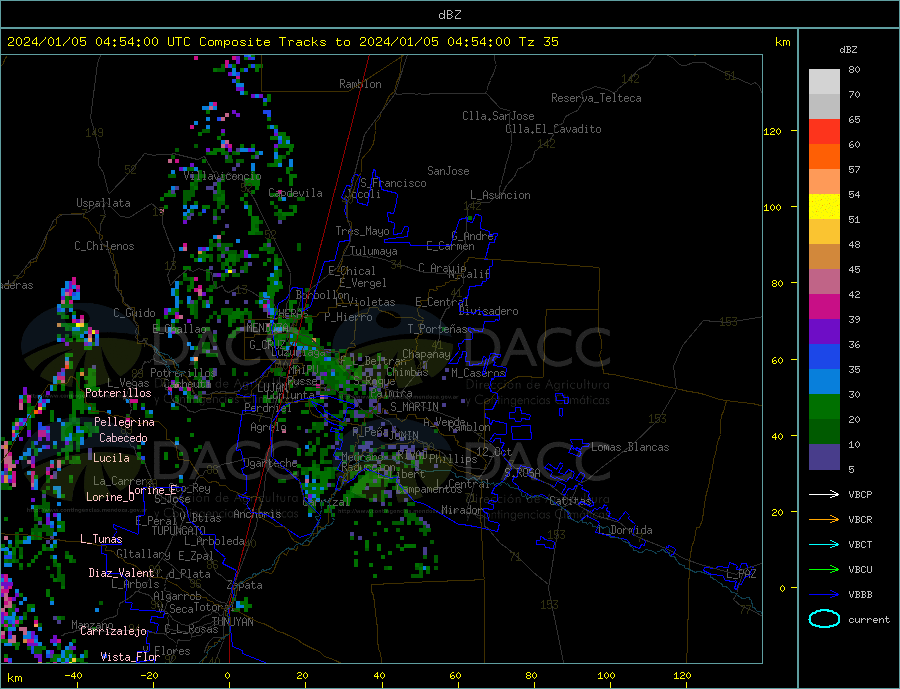Click the Vista_Flor label
The width and height of the screenshot is (900, 689).
click(130, 657)
